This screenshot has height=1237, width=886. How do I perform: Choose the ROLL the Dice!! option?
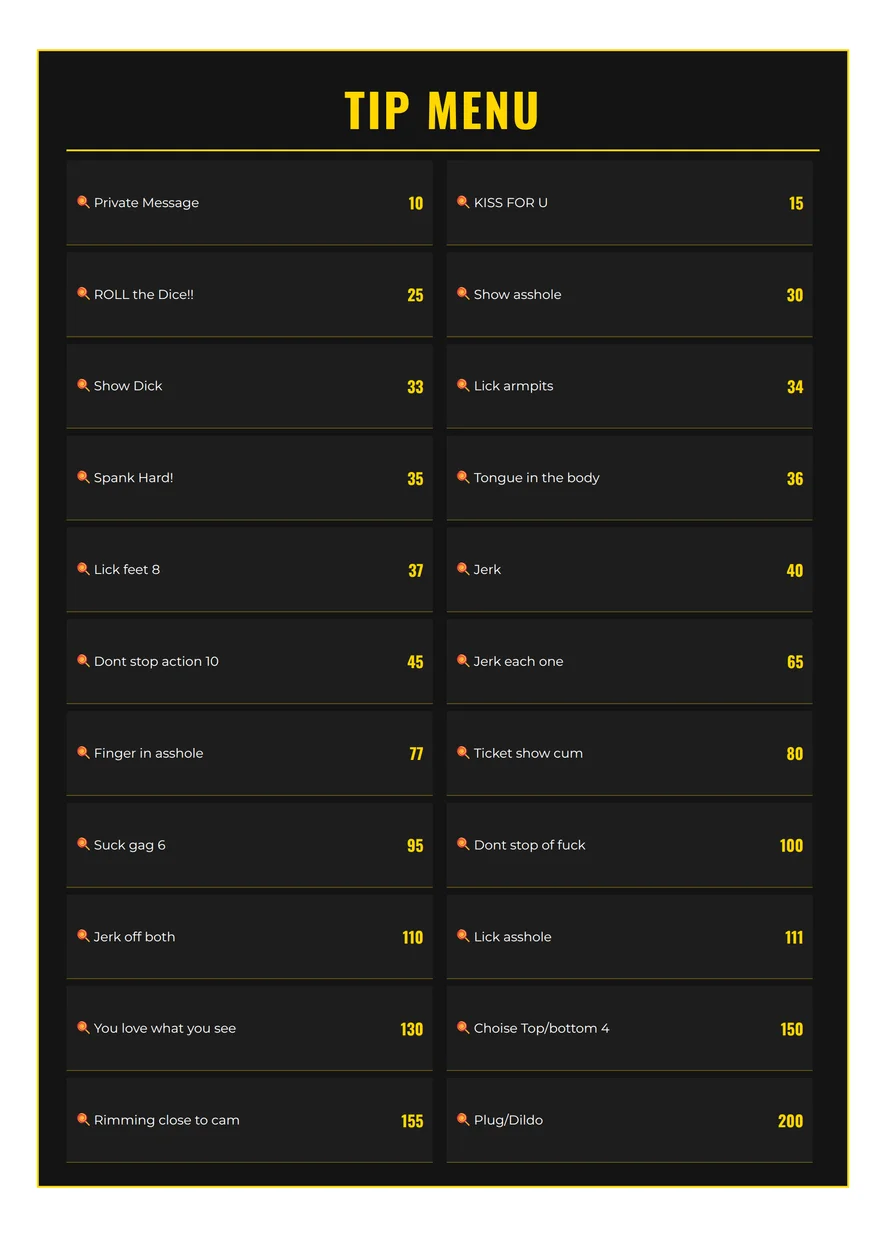tap(249, 295)
